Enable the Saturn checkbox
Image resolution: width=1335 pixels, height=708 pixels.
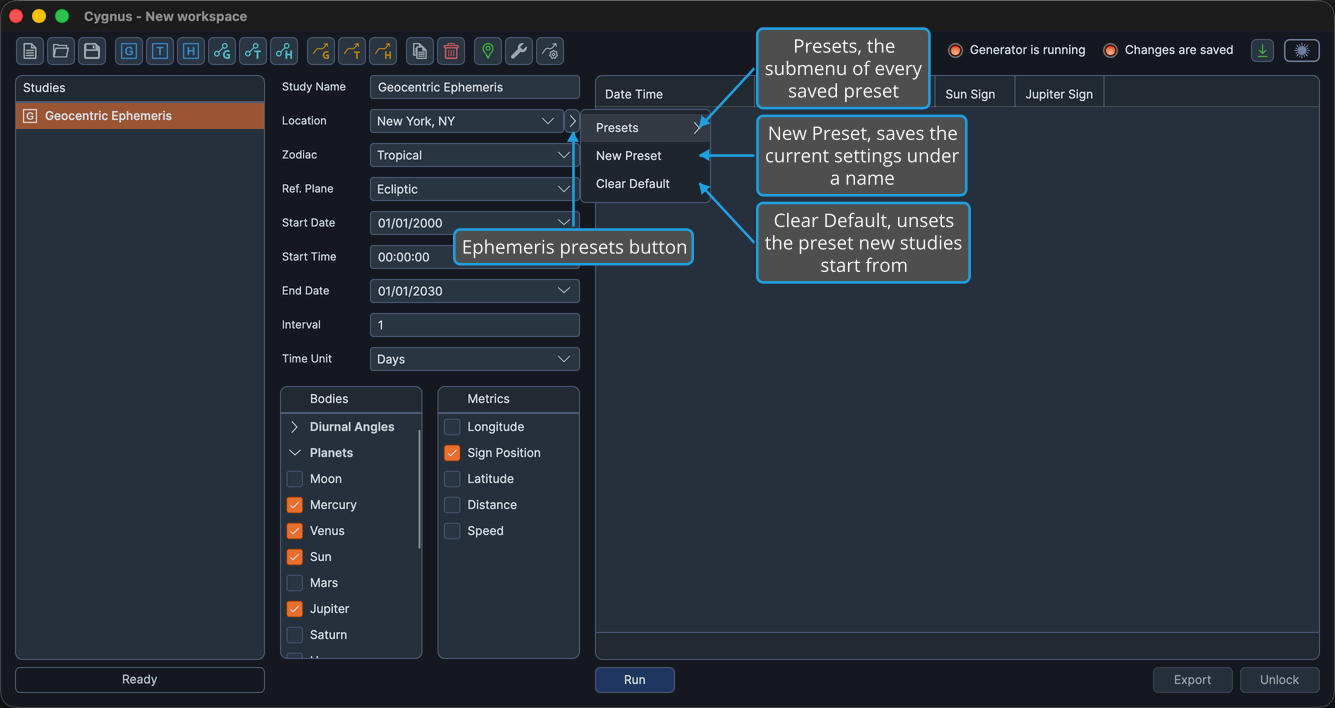(x=295, y=635)
